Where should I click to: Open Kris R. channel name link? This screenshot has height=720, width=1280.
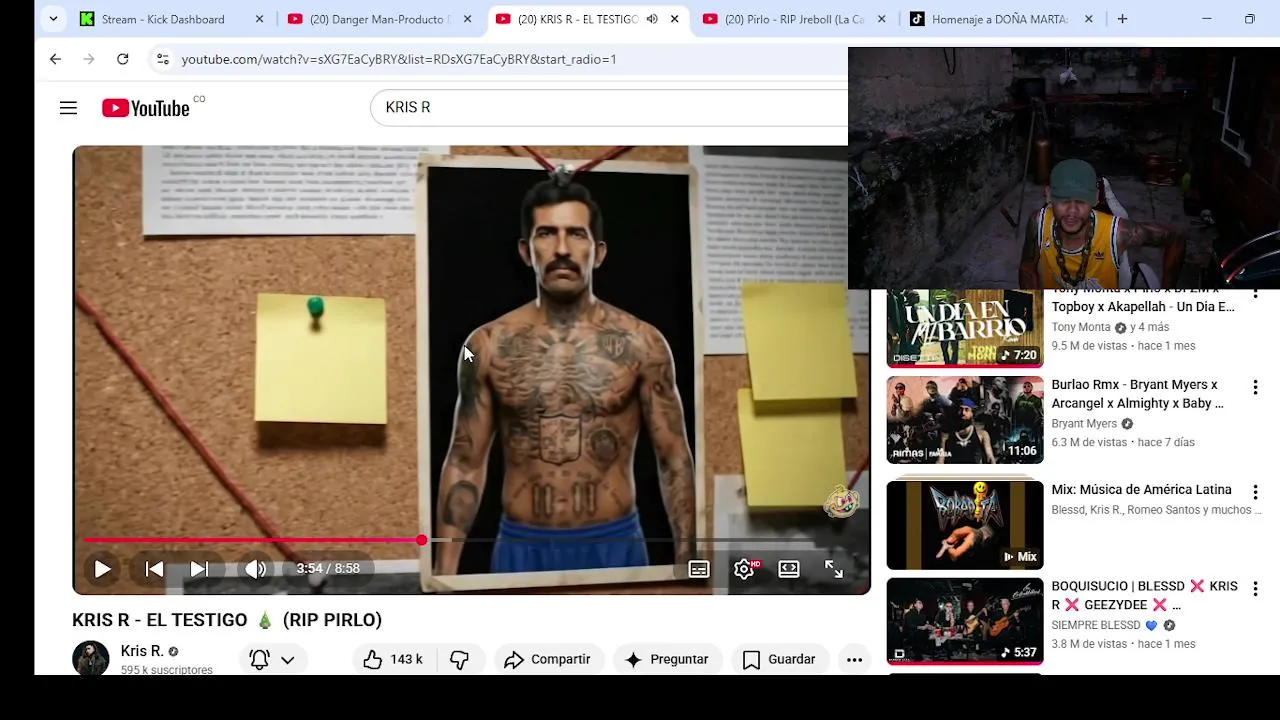pyautogui.click(x=142, y=651)
